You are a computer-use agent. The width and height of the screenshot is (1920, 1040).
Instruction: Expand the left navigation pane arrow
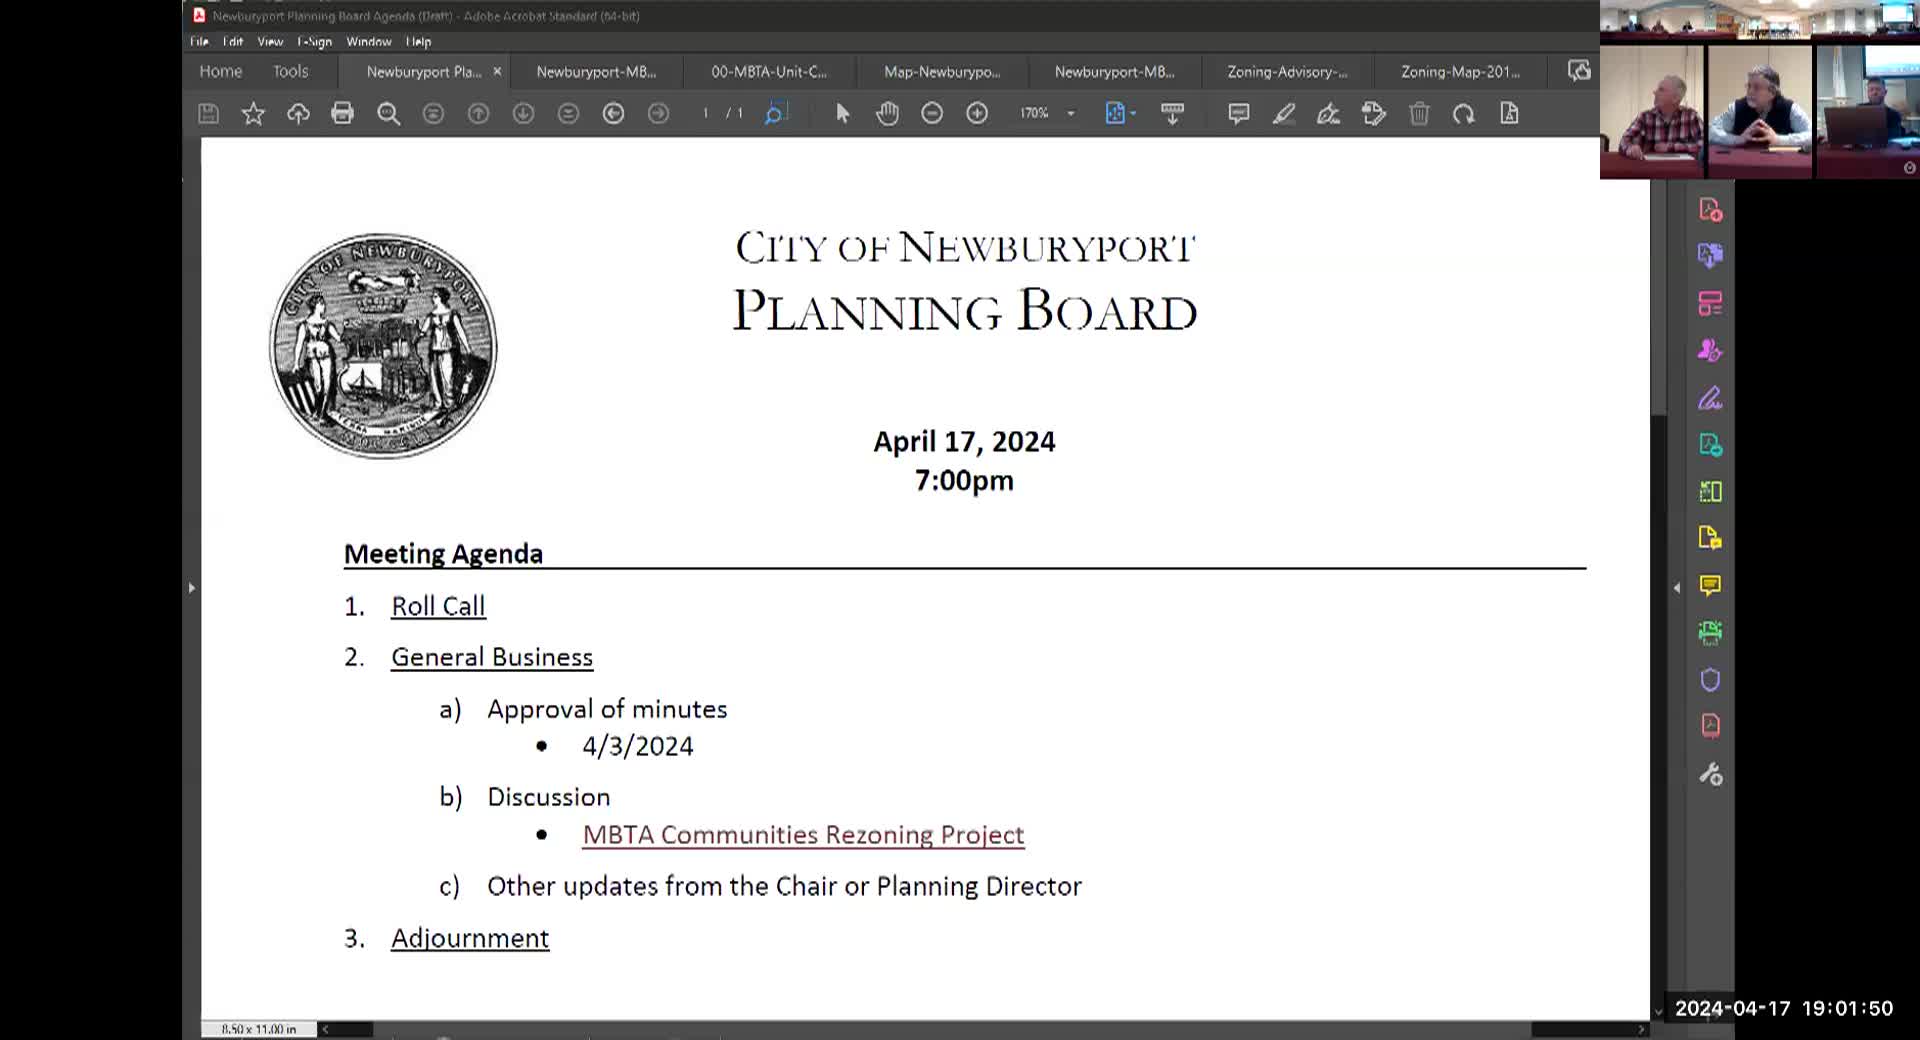191,588
